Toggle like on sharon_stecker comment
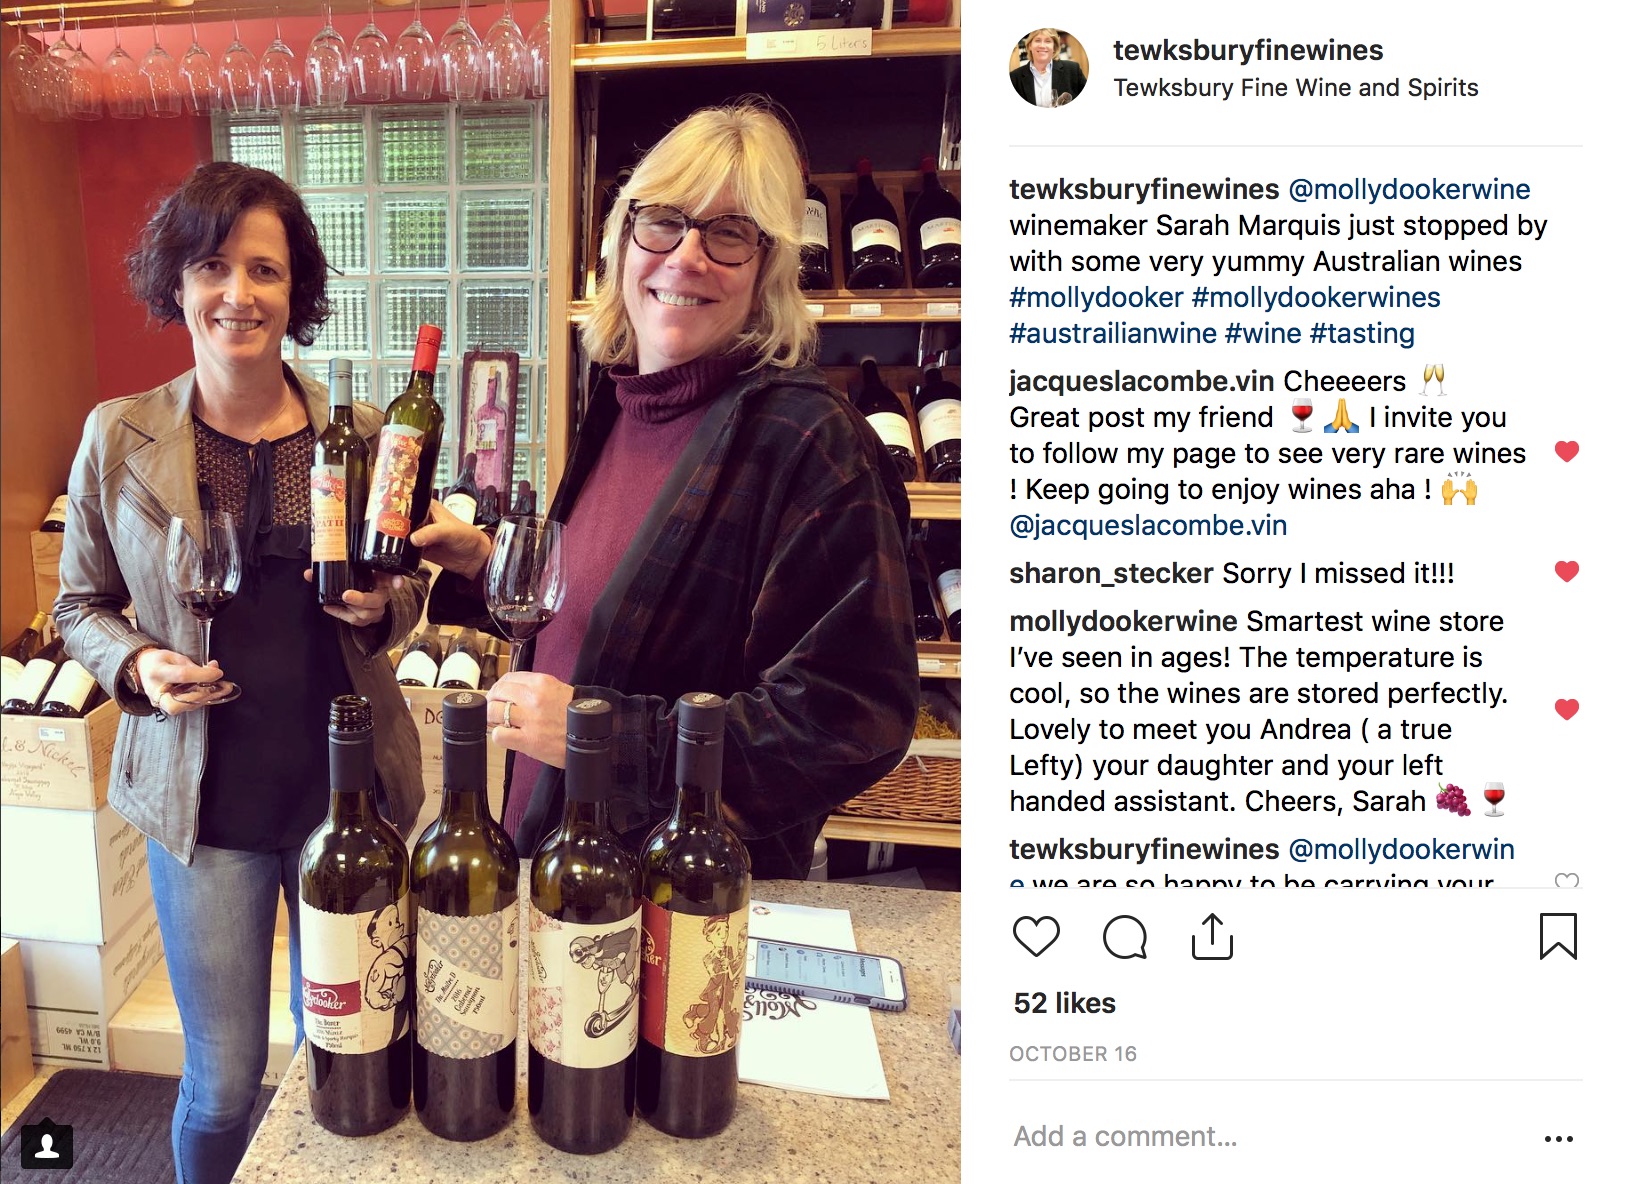Image resolution: width=1628 pixels, height=1184 pixels. point(1567,572)
